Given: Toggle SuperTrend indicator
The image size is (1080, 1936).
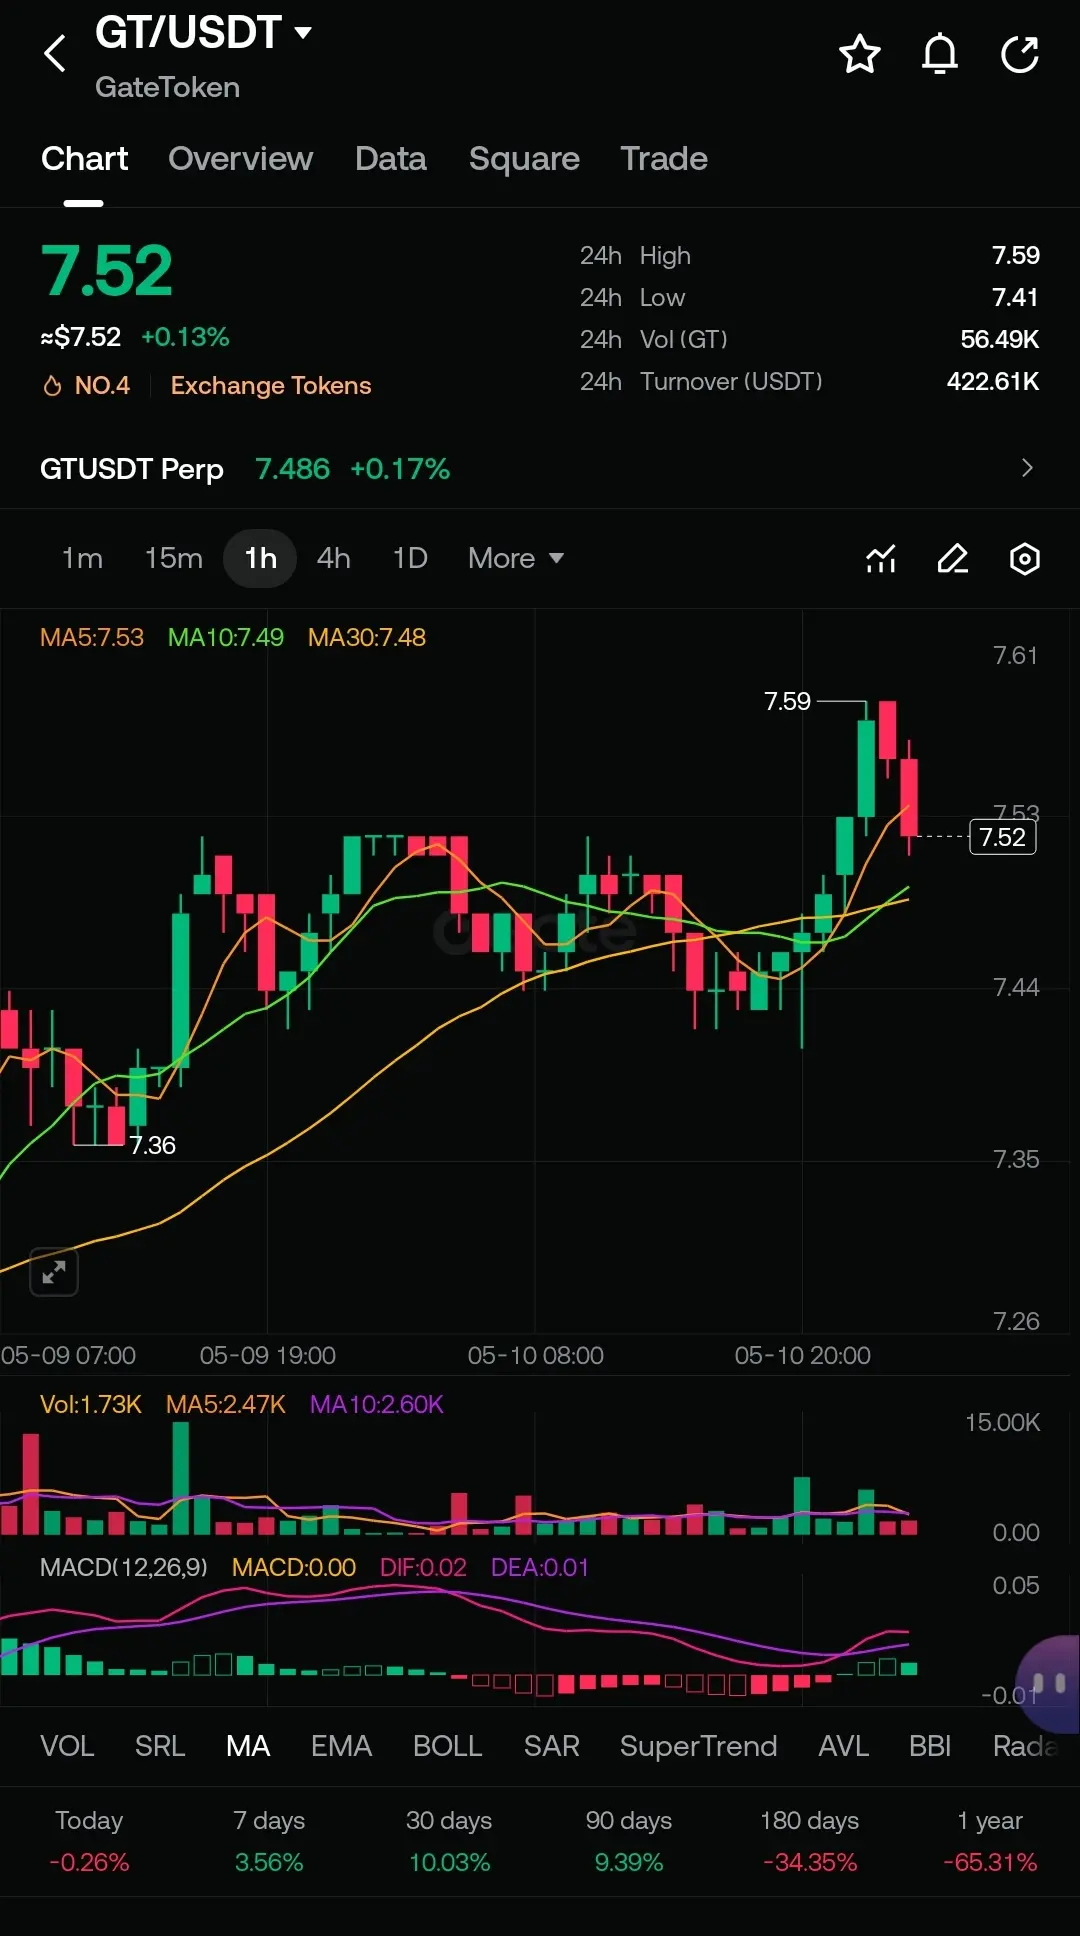Looking at the screenshot, I should (698, 1746).
